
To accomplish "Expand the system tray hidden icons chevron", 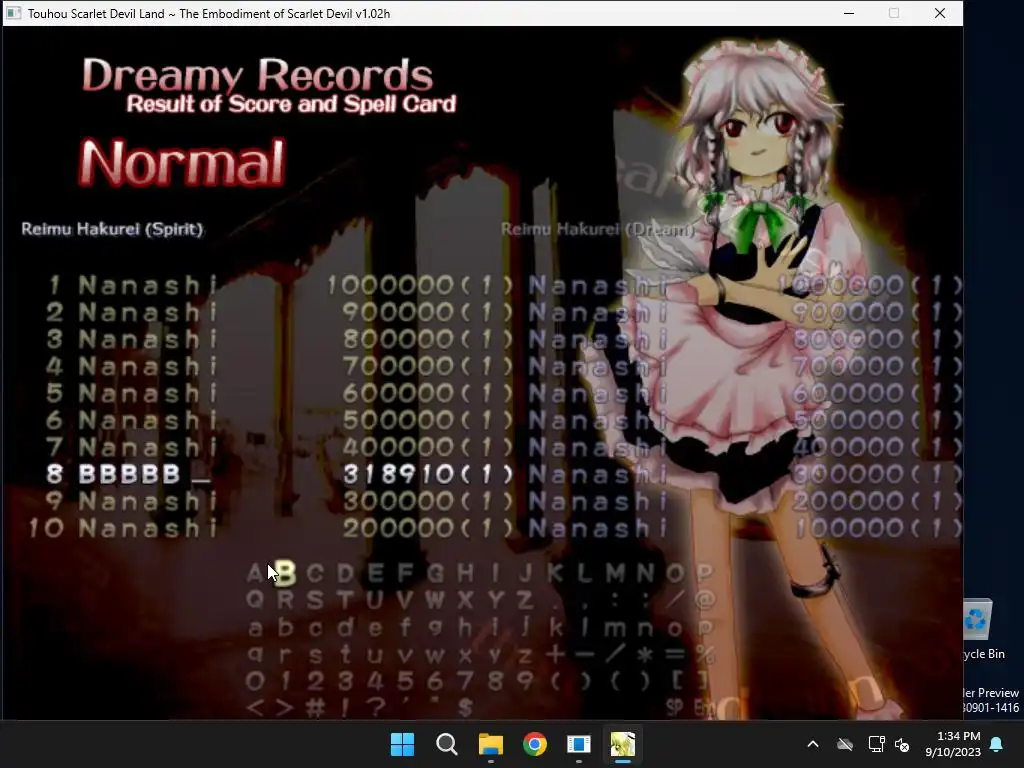I will pyautogui.click(x=813, y=744).
